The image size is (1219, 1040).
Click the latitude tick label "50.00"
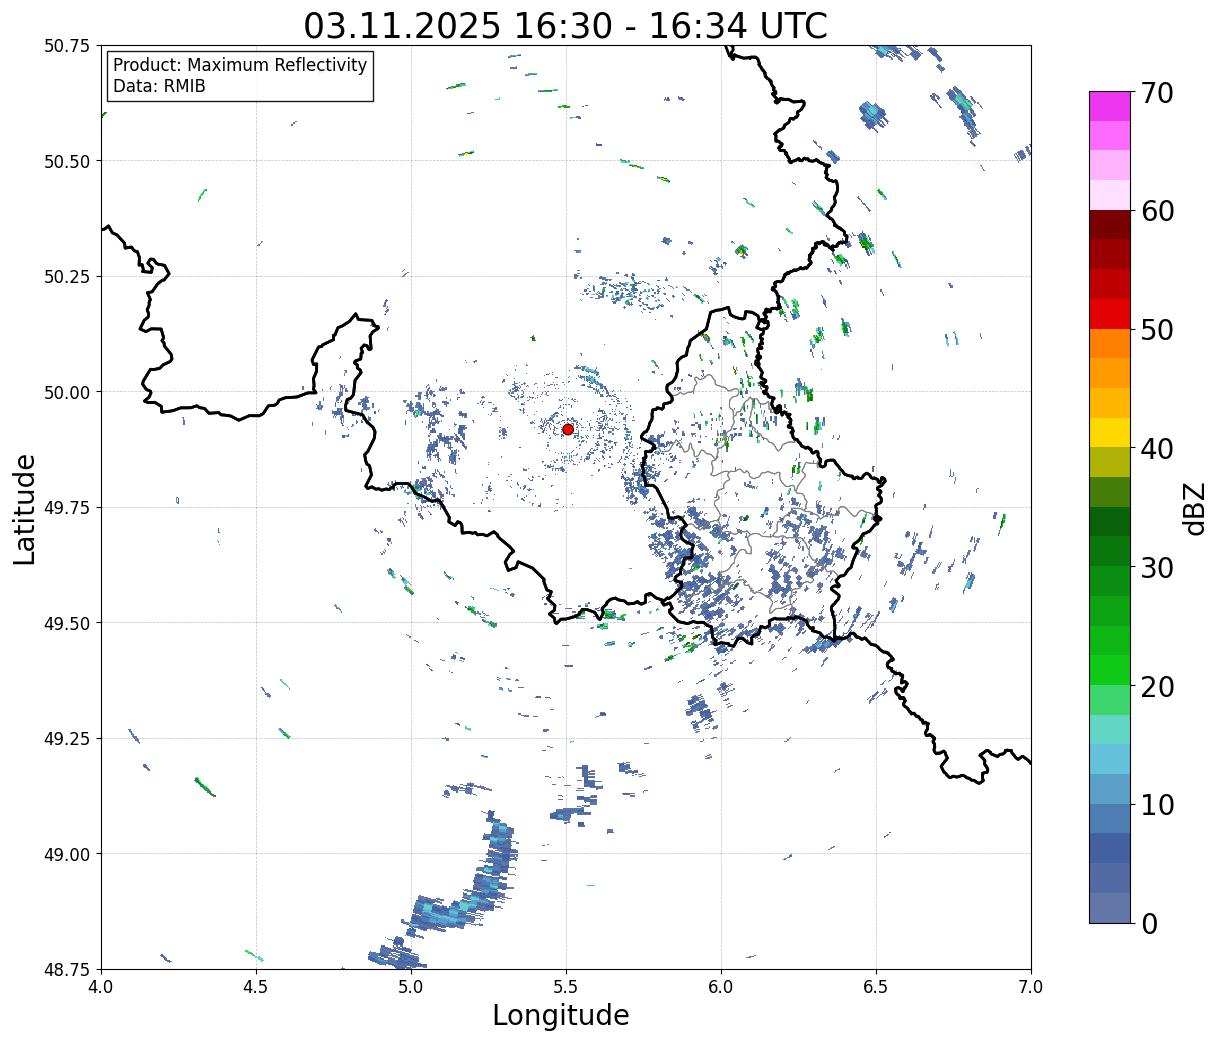(x=66, y=392)
